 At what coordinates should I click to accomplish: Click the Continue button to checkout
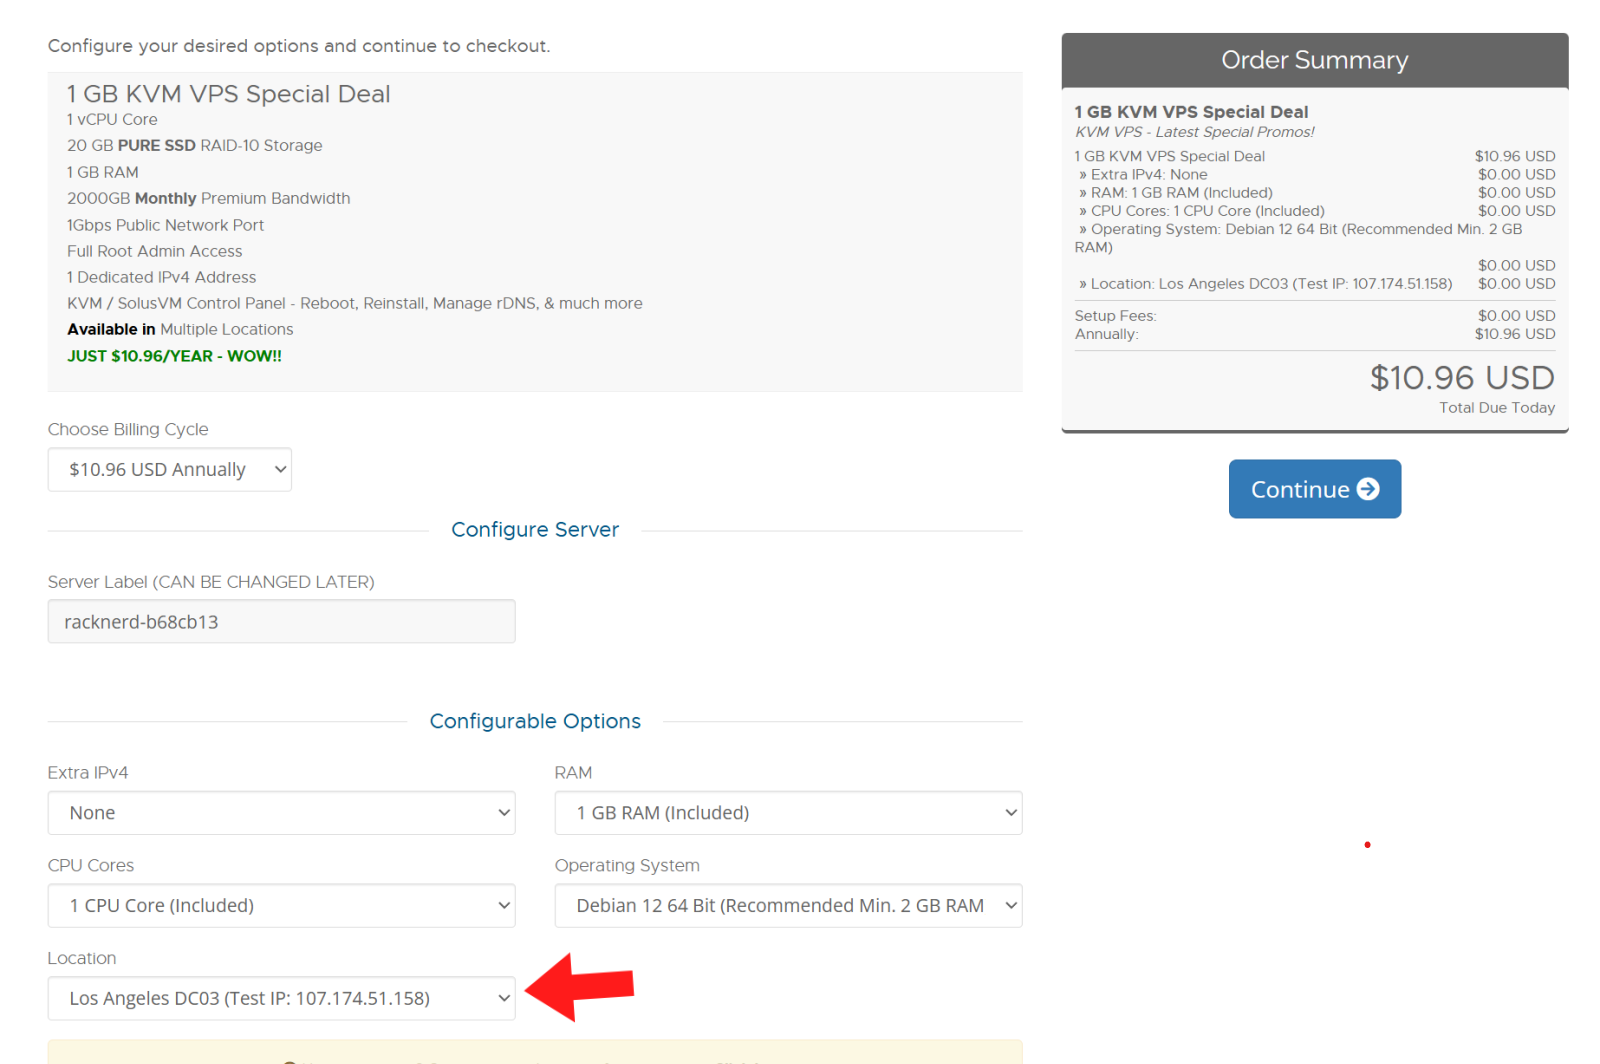coord(1314,489)
